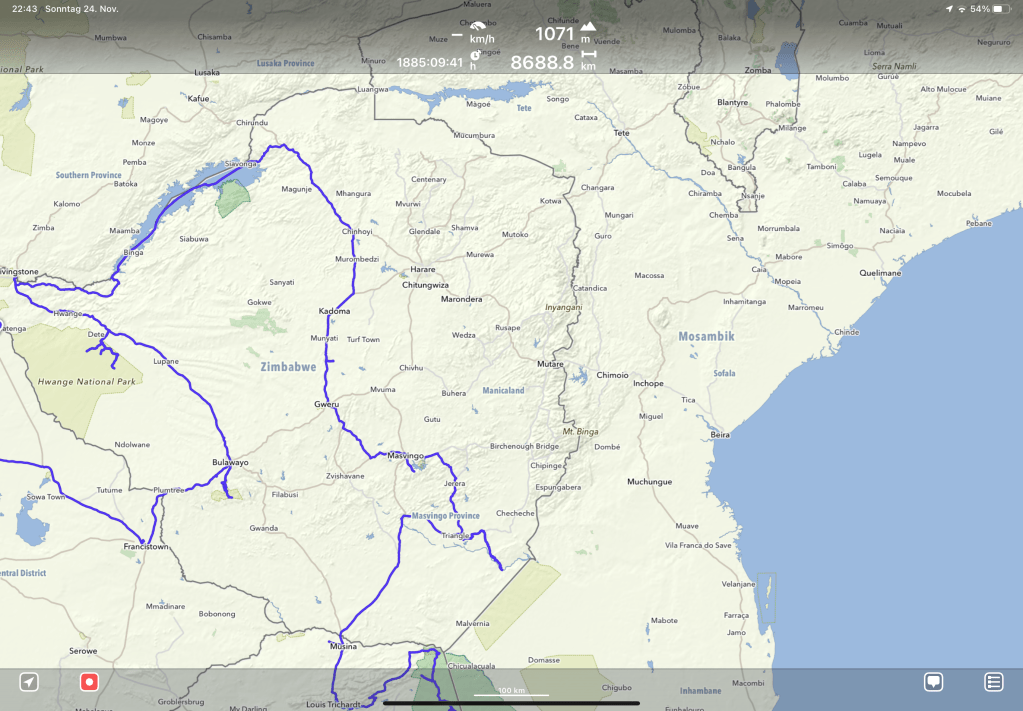Select Harare city label on map
The height and width of the screenshot is (711, 1023).
point(422,269)
